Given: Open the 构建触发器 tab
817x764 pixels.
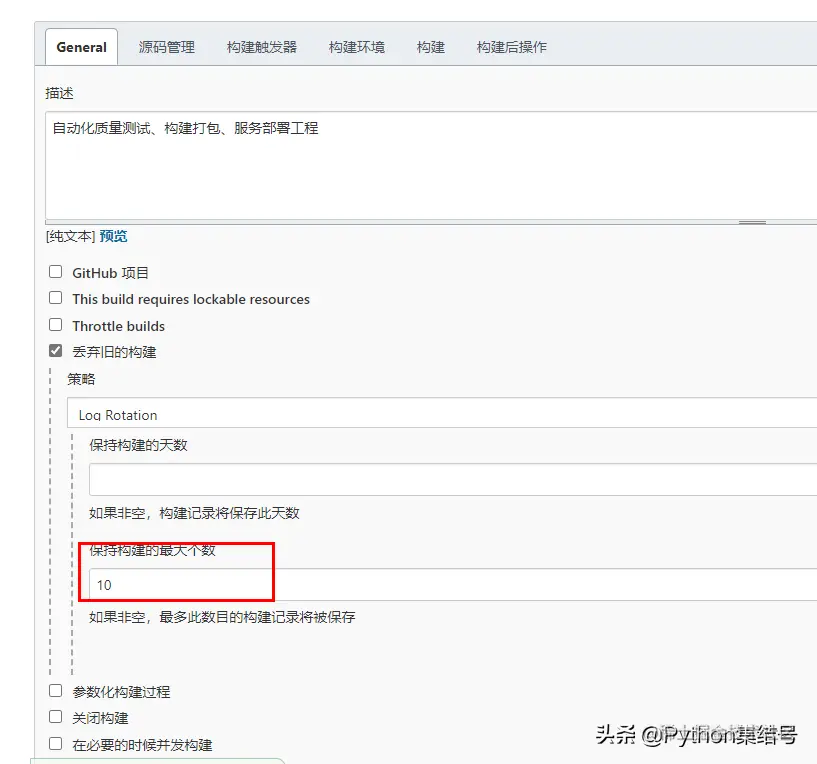Looking at the screenshot, I should point(260,46).
